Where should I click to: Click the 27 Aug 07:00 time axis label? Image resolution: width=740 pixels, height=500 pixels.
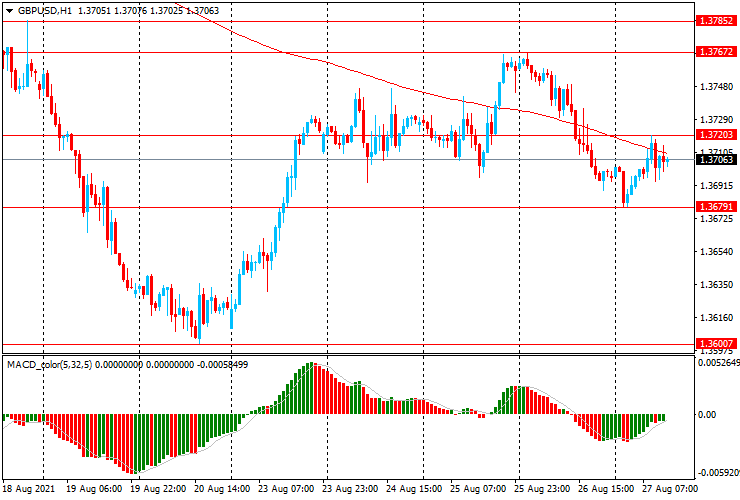click(670, 488)
